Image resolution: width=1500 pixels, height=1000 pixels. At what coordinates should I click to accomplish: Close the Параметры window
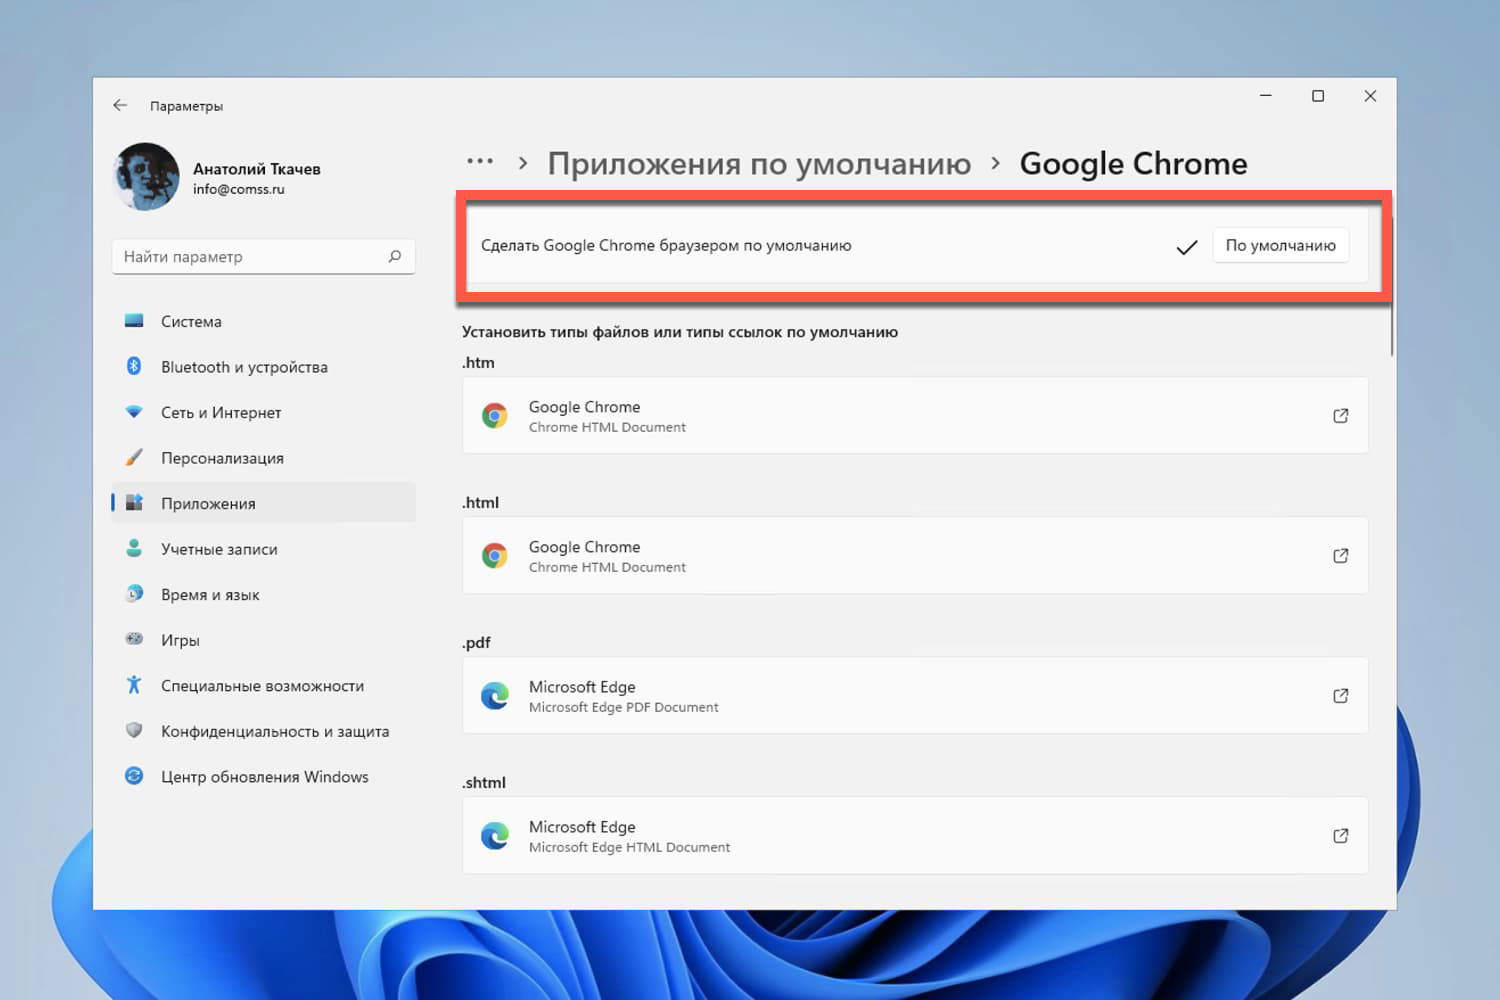tap(1370, 96)
